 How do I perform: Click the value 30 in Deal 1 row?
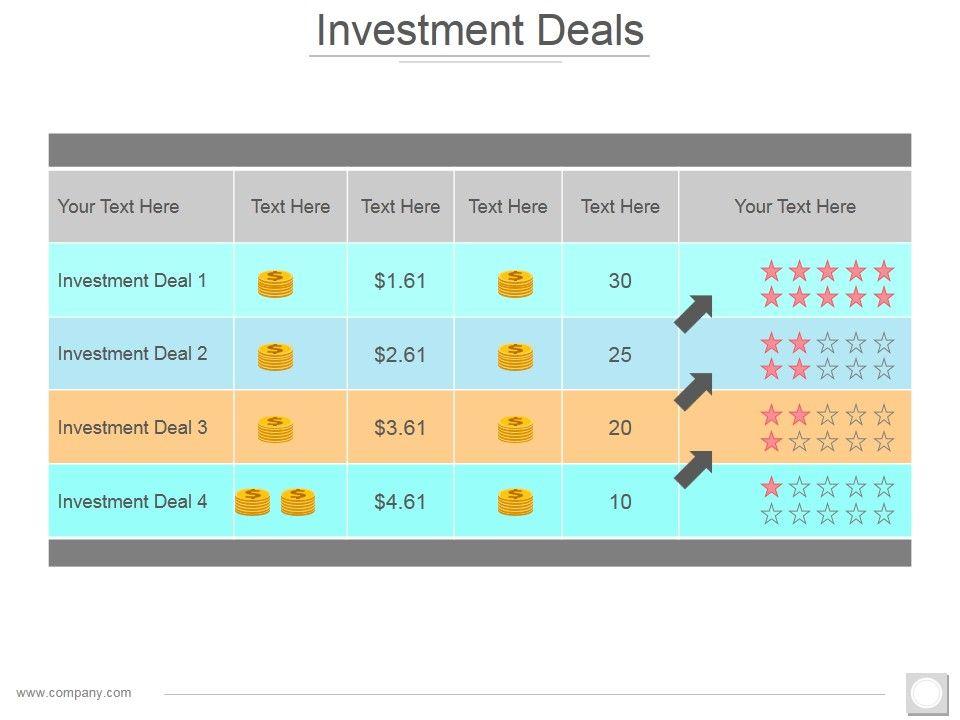[620, 281]
